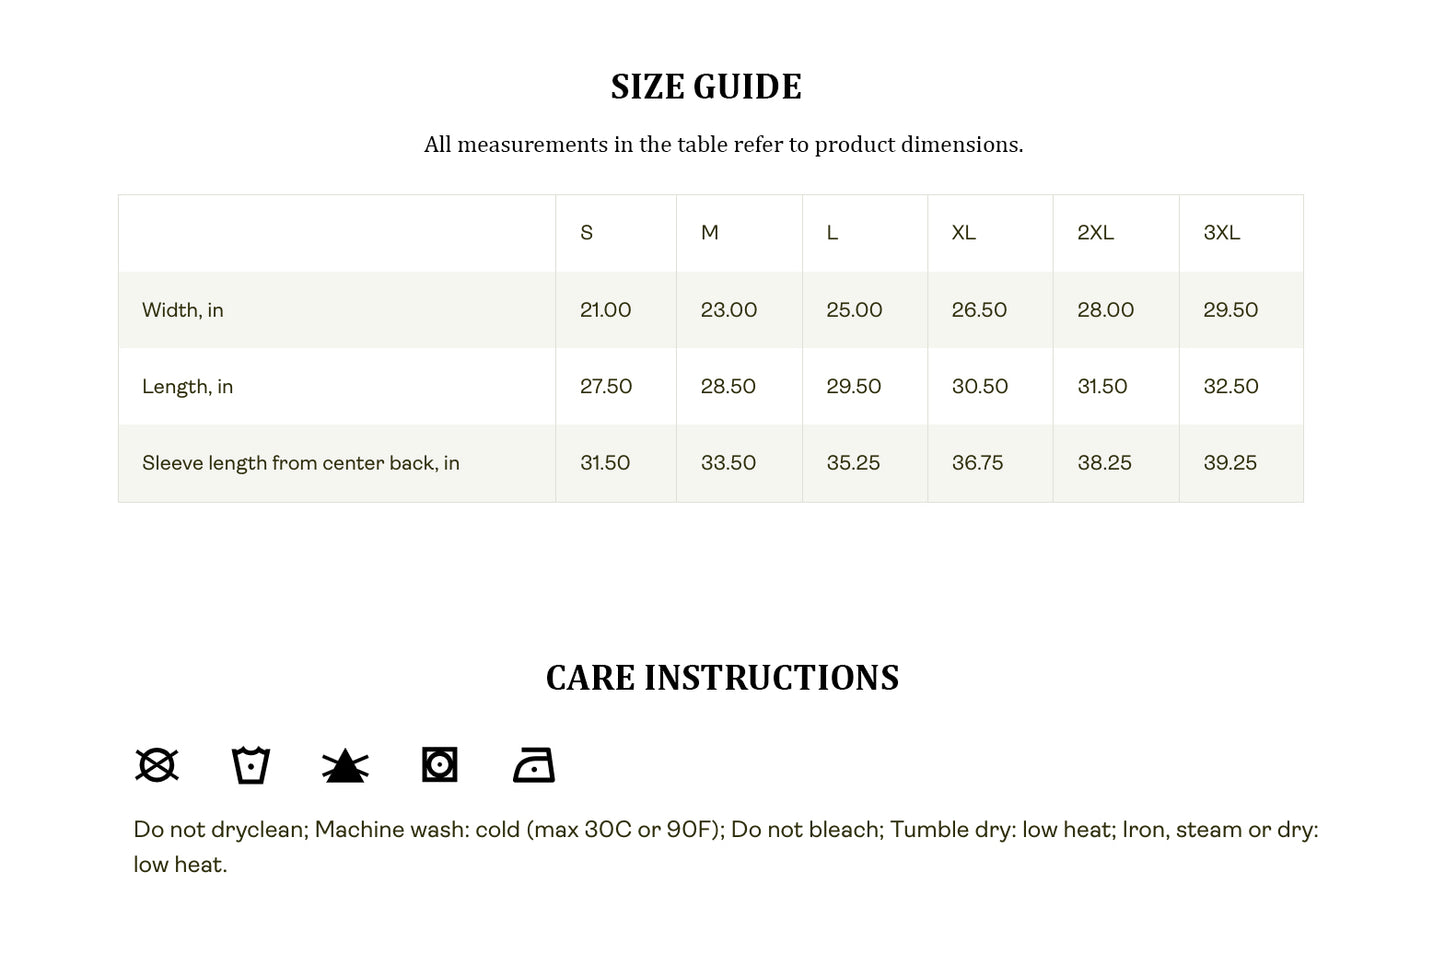Click the Care Instructions heading

pyautogui.click(x=722, y=678)
